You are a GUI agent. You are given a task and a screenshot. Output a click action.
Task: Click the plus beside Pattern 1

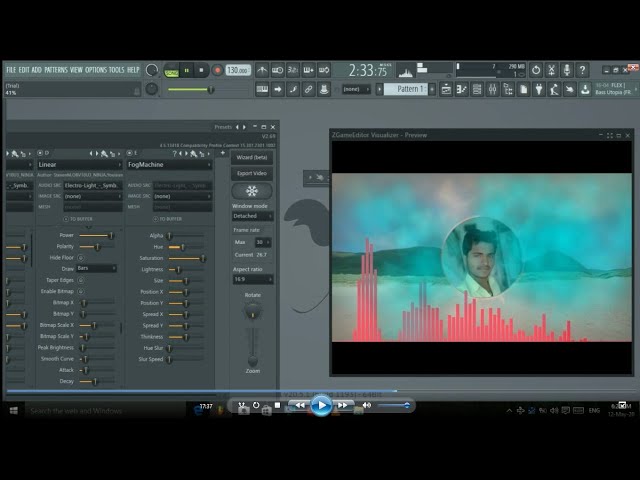click(432, 89)
